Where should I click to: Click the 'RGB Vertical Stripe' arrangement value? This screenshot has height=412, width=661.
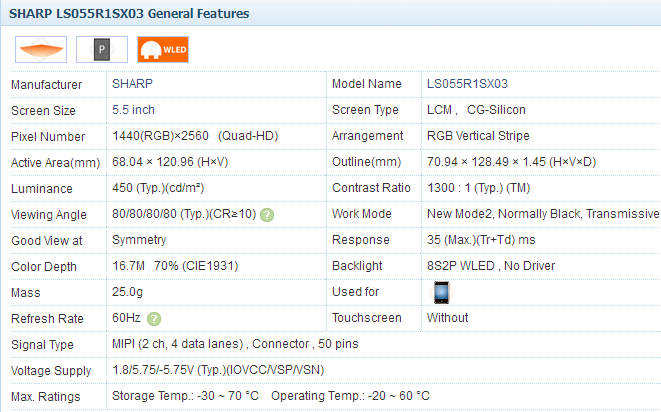click(478, 136)
